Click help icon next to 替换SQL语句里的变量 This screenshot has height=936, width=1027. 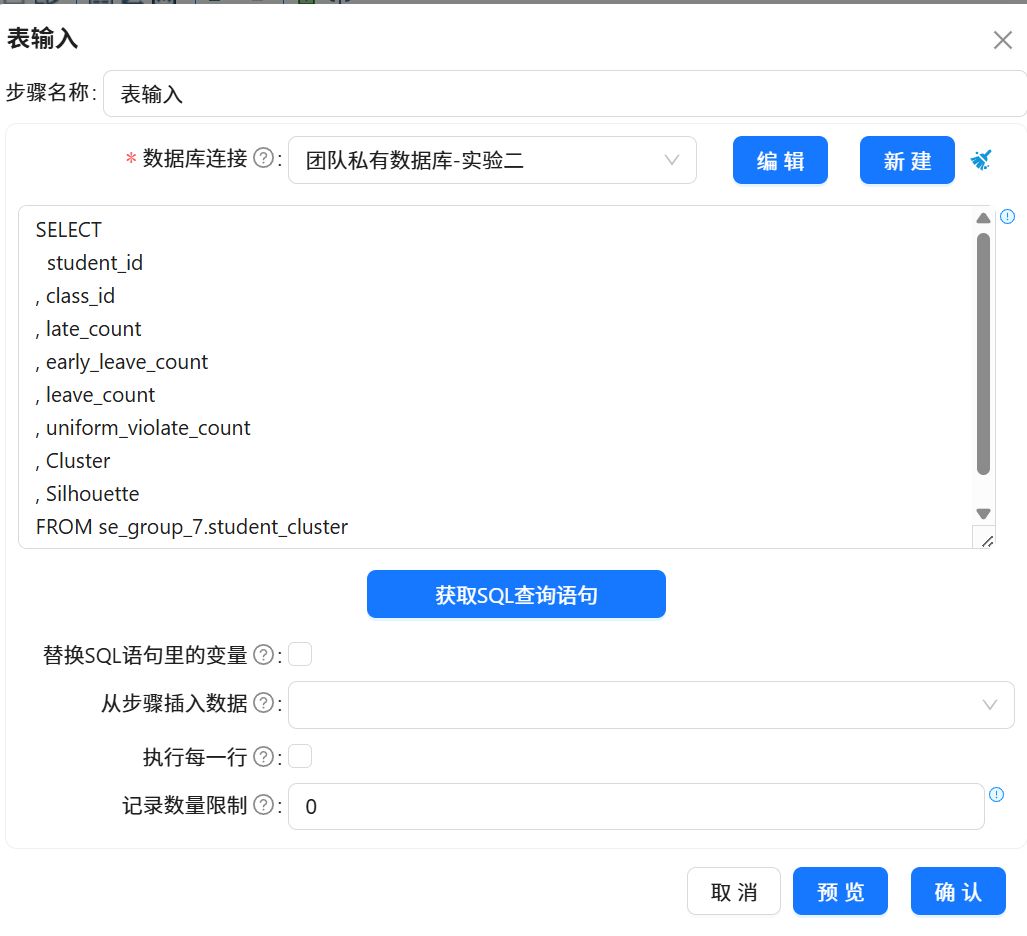(263, 654)
